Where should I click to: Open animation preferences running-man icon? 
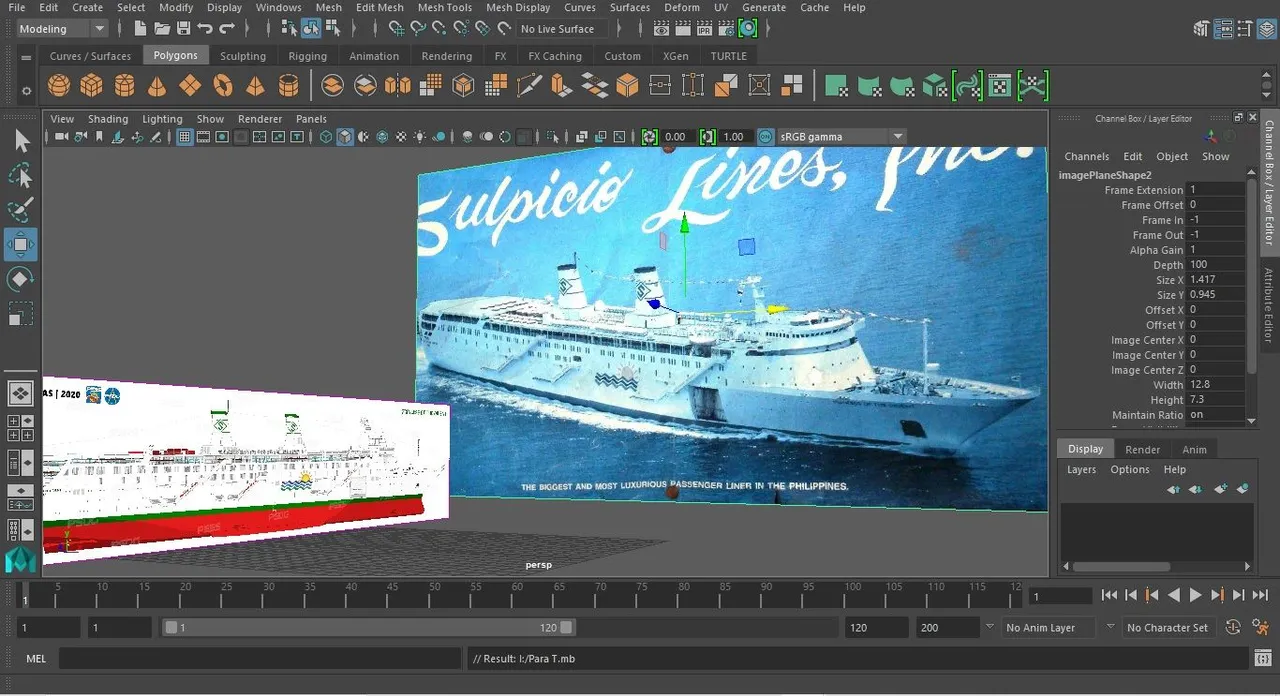click(1259, 628)
